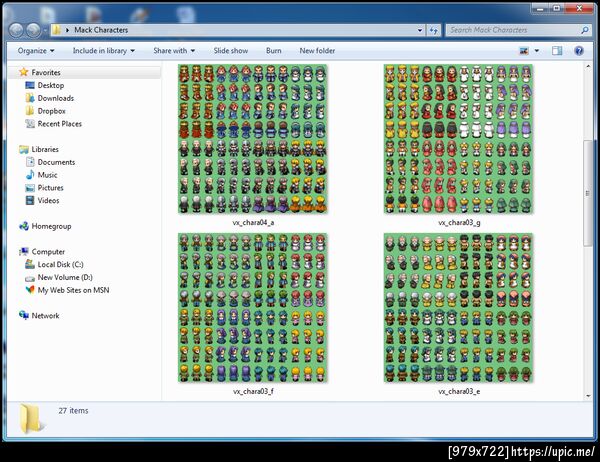The image size is (600, 462).
Task: Click the vx_chara03_g file name label
Action: click(459, 222)
